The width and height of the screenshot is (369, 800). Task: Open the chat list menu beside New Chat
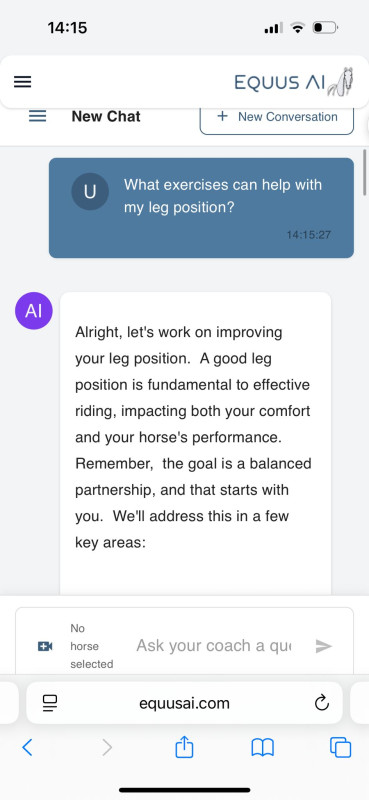click(37, 116)
